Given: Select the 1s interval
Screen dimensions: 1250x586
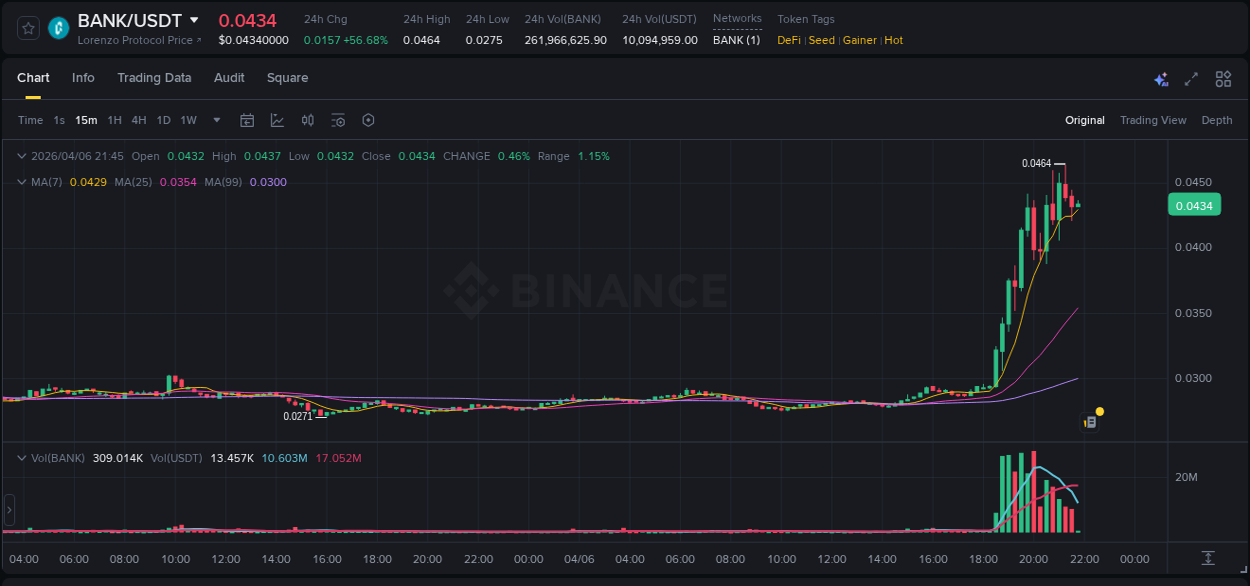Looking at the screenshot, I should tap(59, 120).
